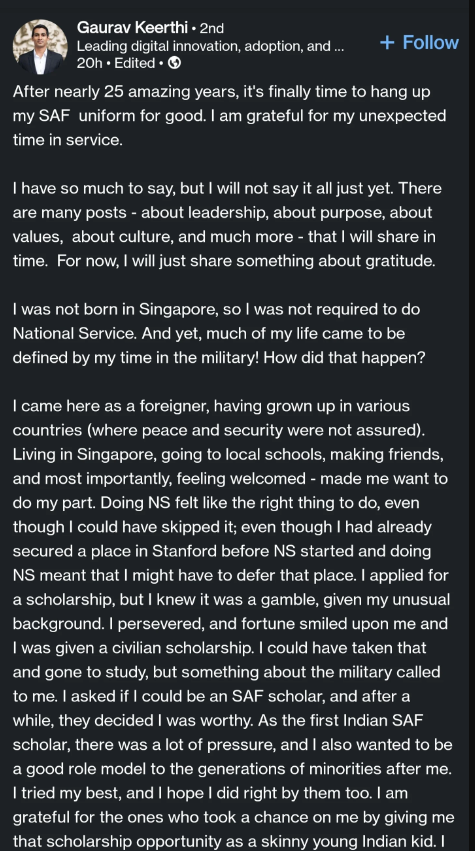
Task: Open Gaurav Keerthi's profile photo
Action: [40, 47]
